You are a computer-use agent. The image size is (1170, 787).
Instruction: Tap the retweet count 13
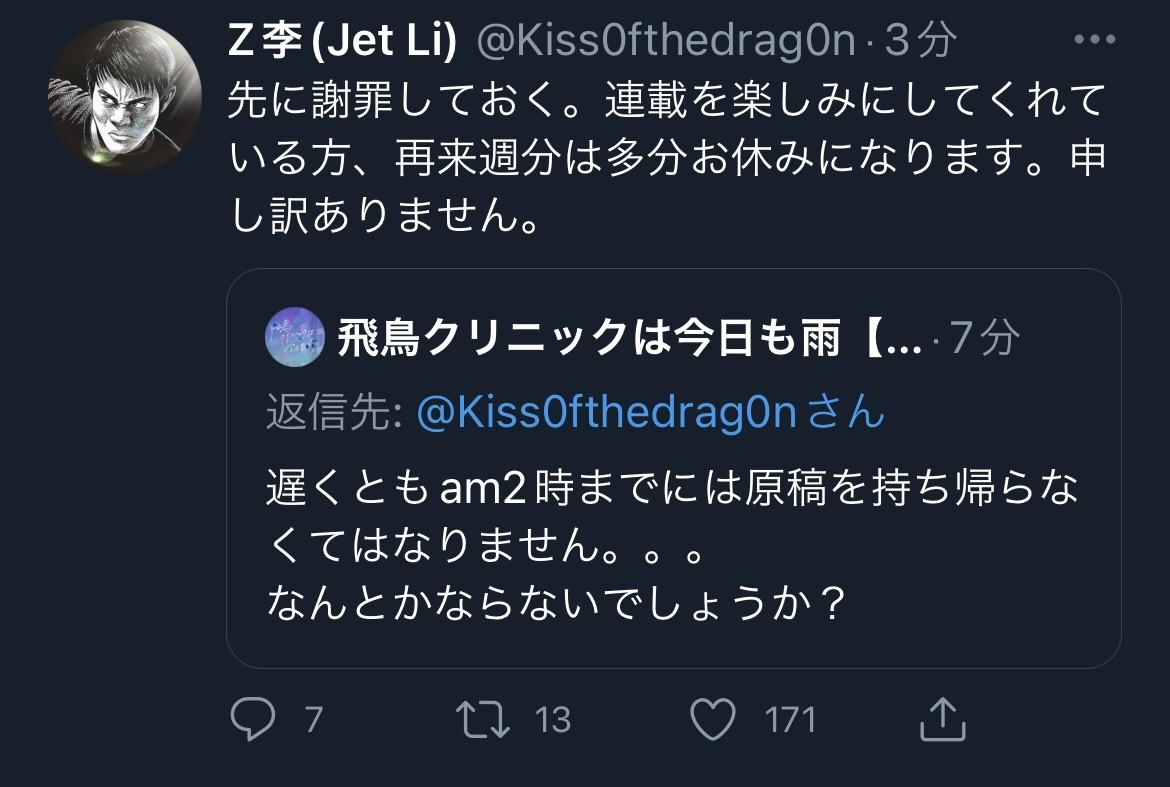click(553, 720)
